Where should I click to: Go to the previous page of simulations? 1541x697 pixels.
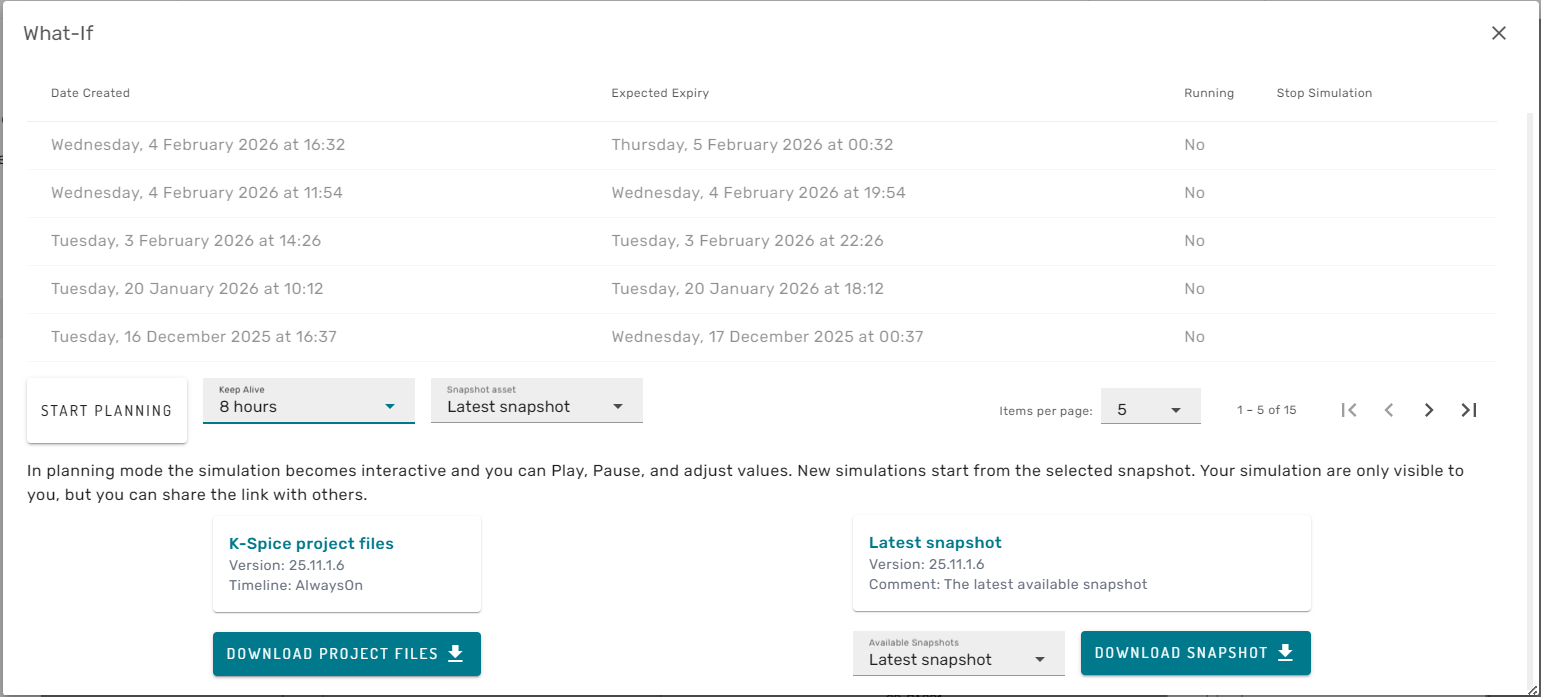(1389, 410)
